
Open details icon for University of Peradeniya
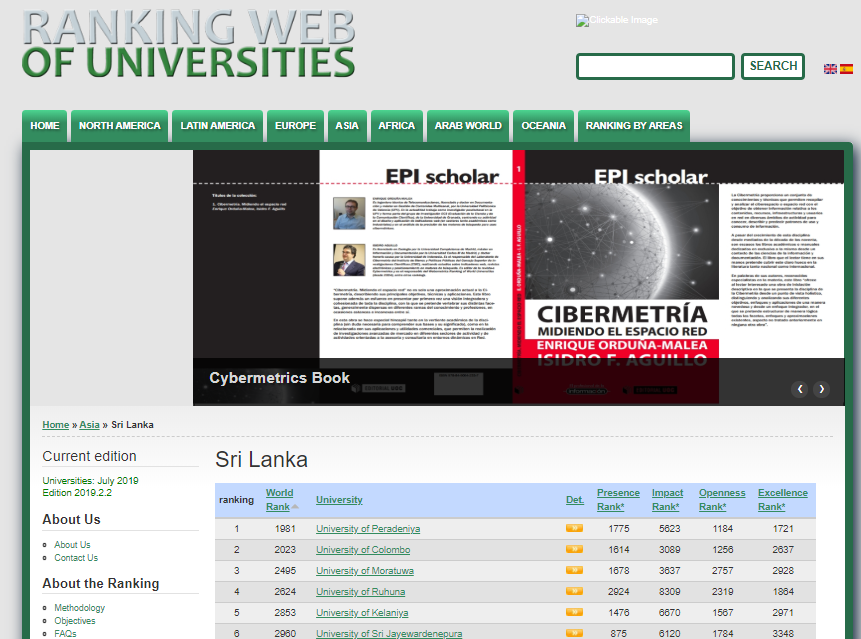pos(574,528)
